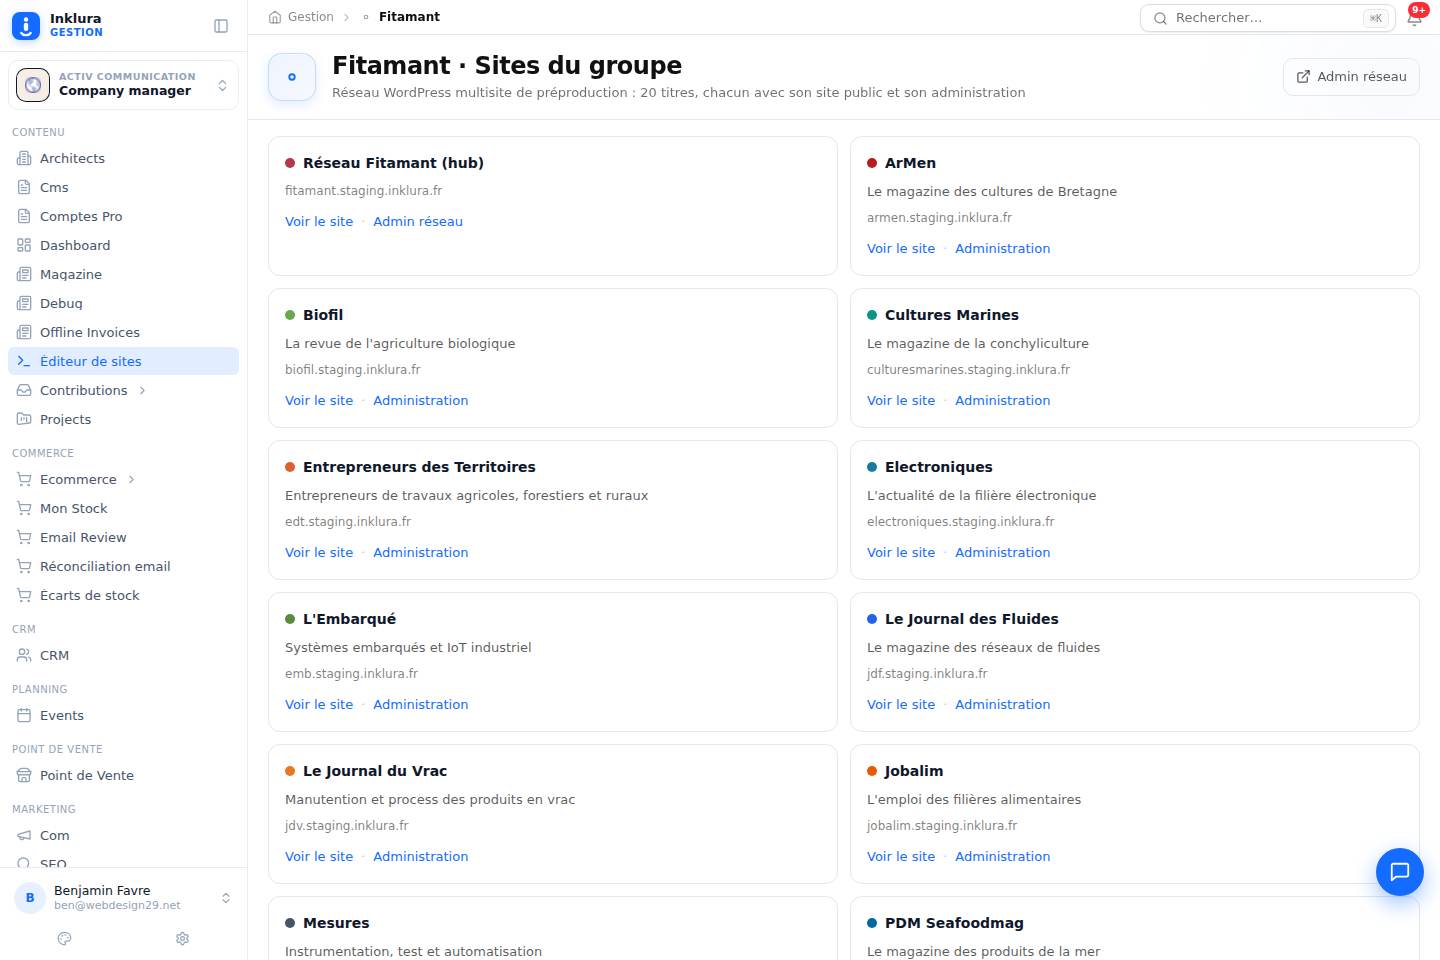Click the Offline Invoices icon
The height and width of the screenshot is (960, 1440).
point(24,332)
